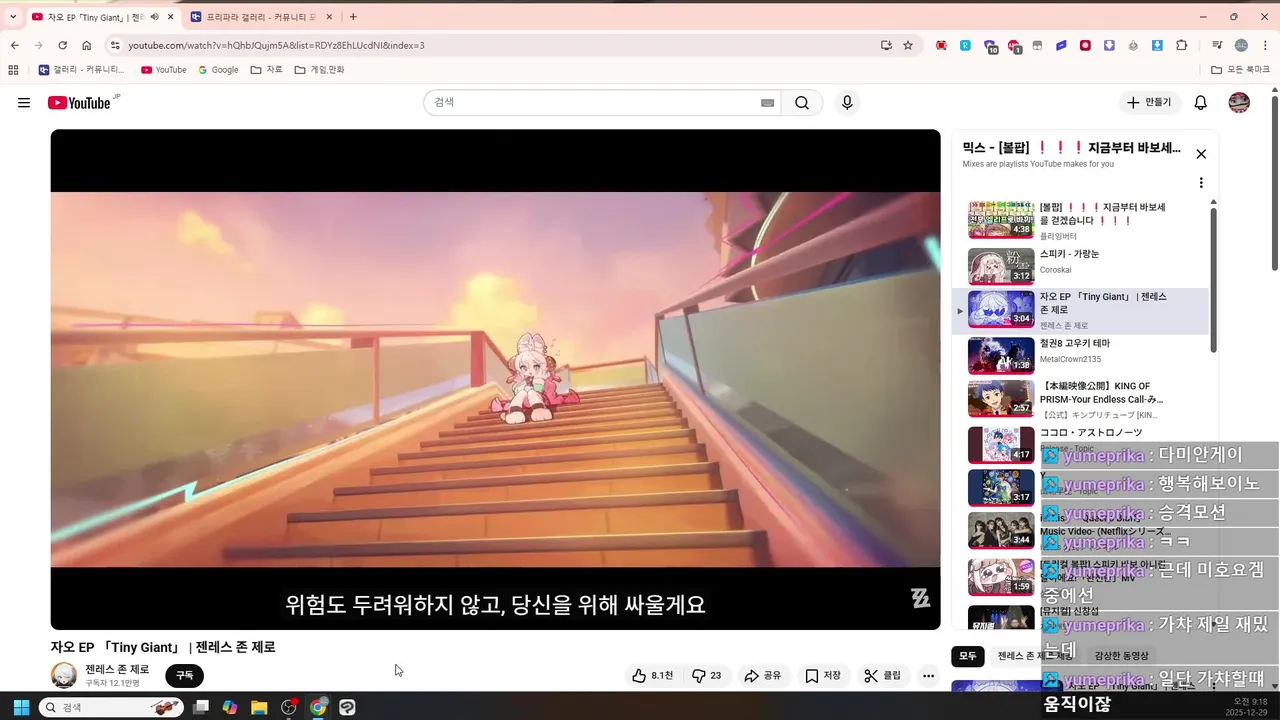This screenshot has height=720, width=1280.
Task: View site information icon in the address bar
Action: click(115, 45)
